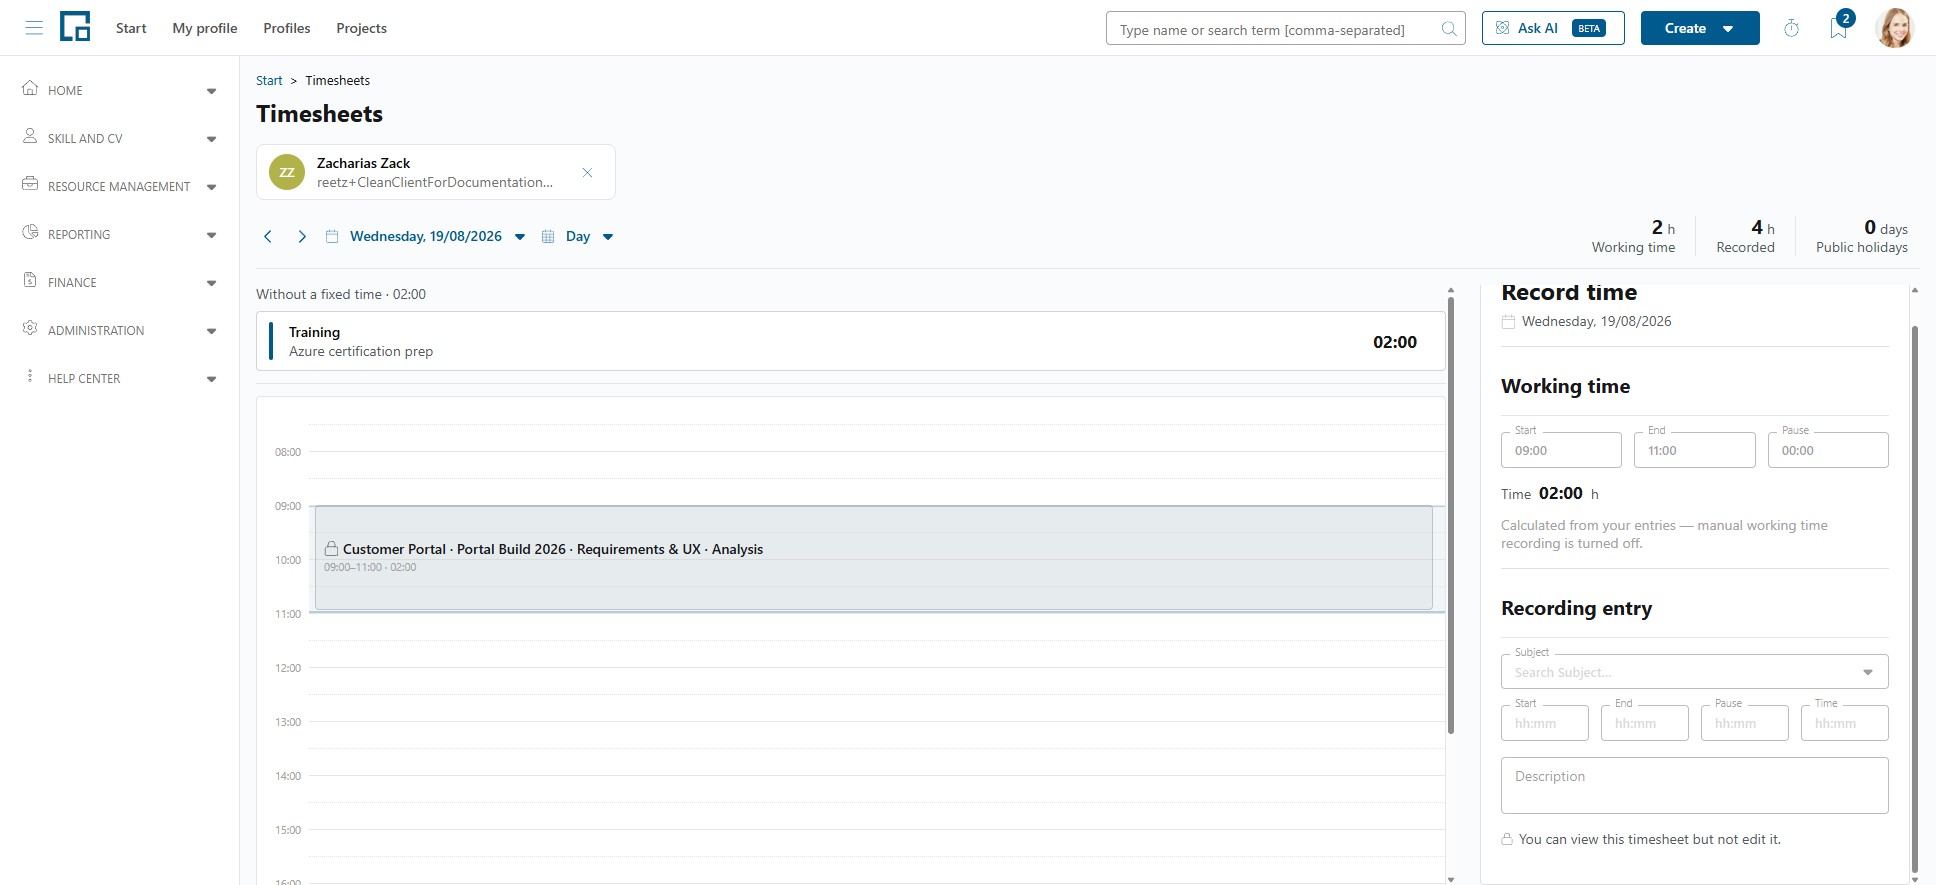Screen dimensions: 1936x885
Task: Open Projects in top navigation
Action: (362, 28)
